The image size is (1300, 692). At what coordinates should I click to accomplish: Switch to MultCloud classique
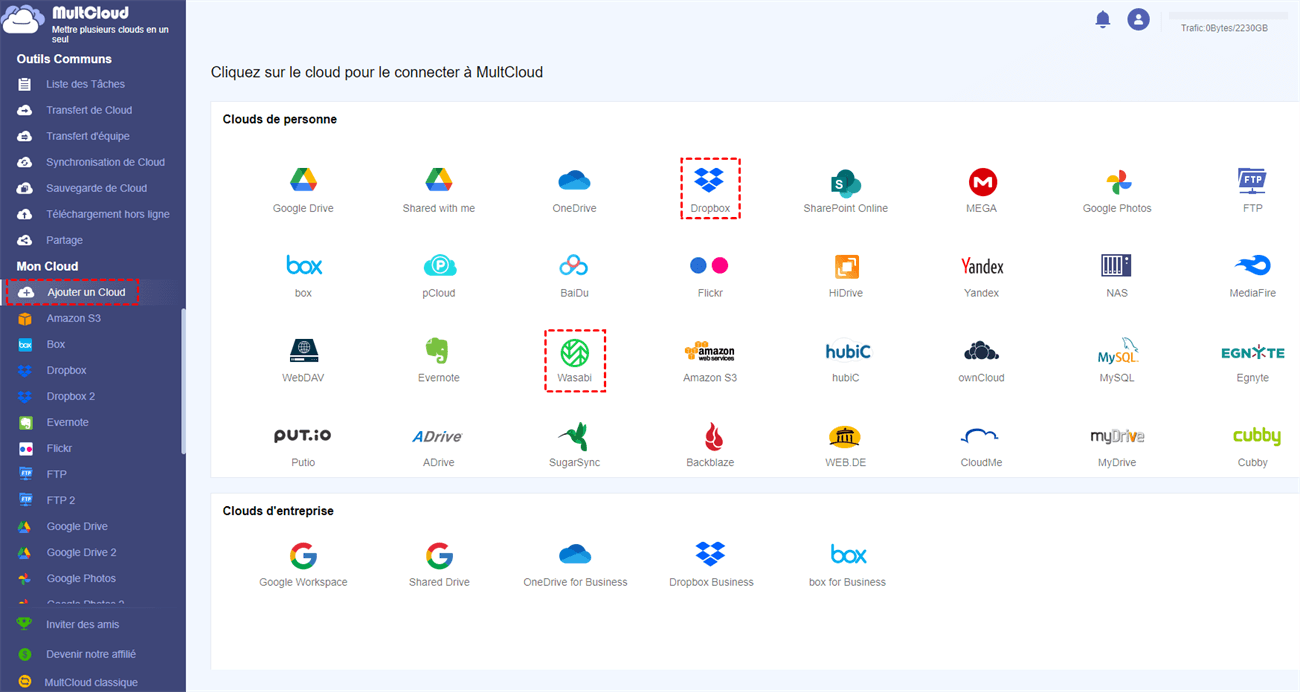pos(91,682)
